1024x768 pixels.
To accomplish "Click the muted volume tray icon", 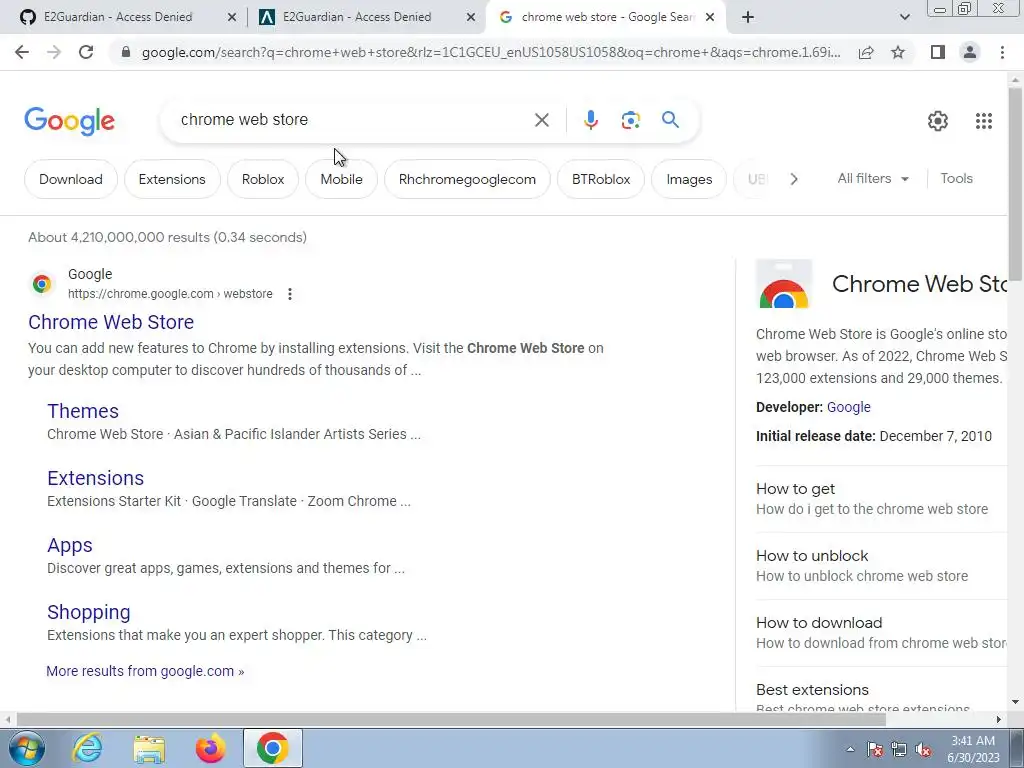I will [923, 749].
